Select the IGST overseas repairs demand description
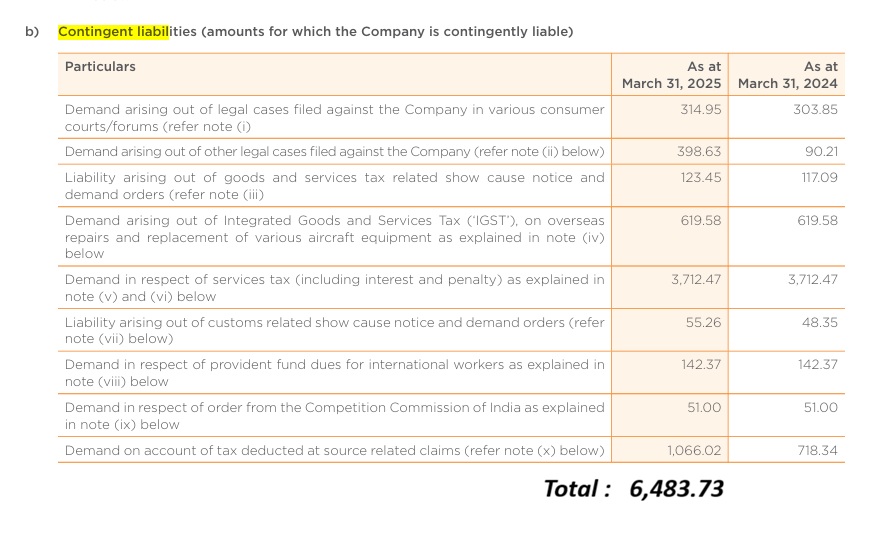Viewport: 877px width, 557px height. pyautogui.click(x=334, y=237)
